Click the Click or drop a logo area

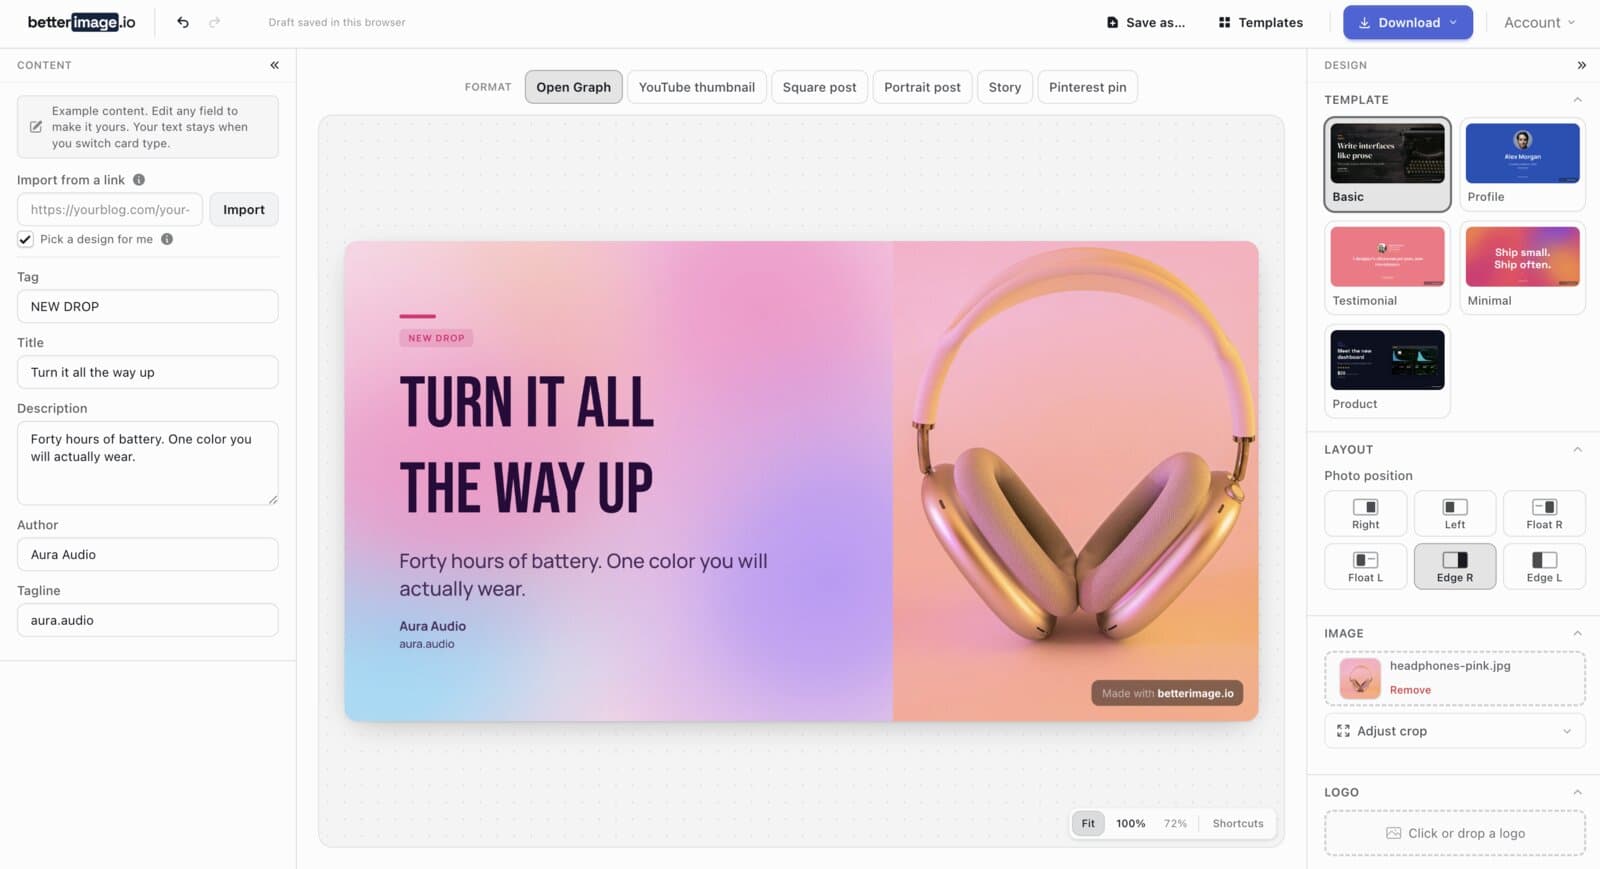point(1455,833)
